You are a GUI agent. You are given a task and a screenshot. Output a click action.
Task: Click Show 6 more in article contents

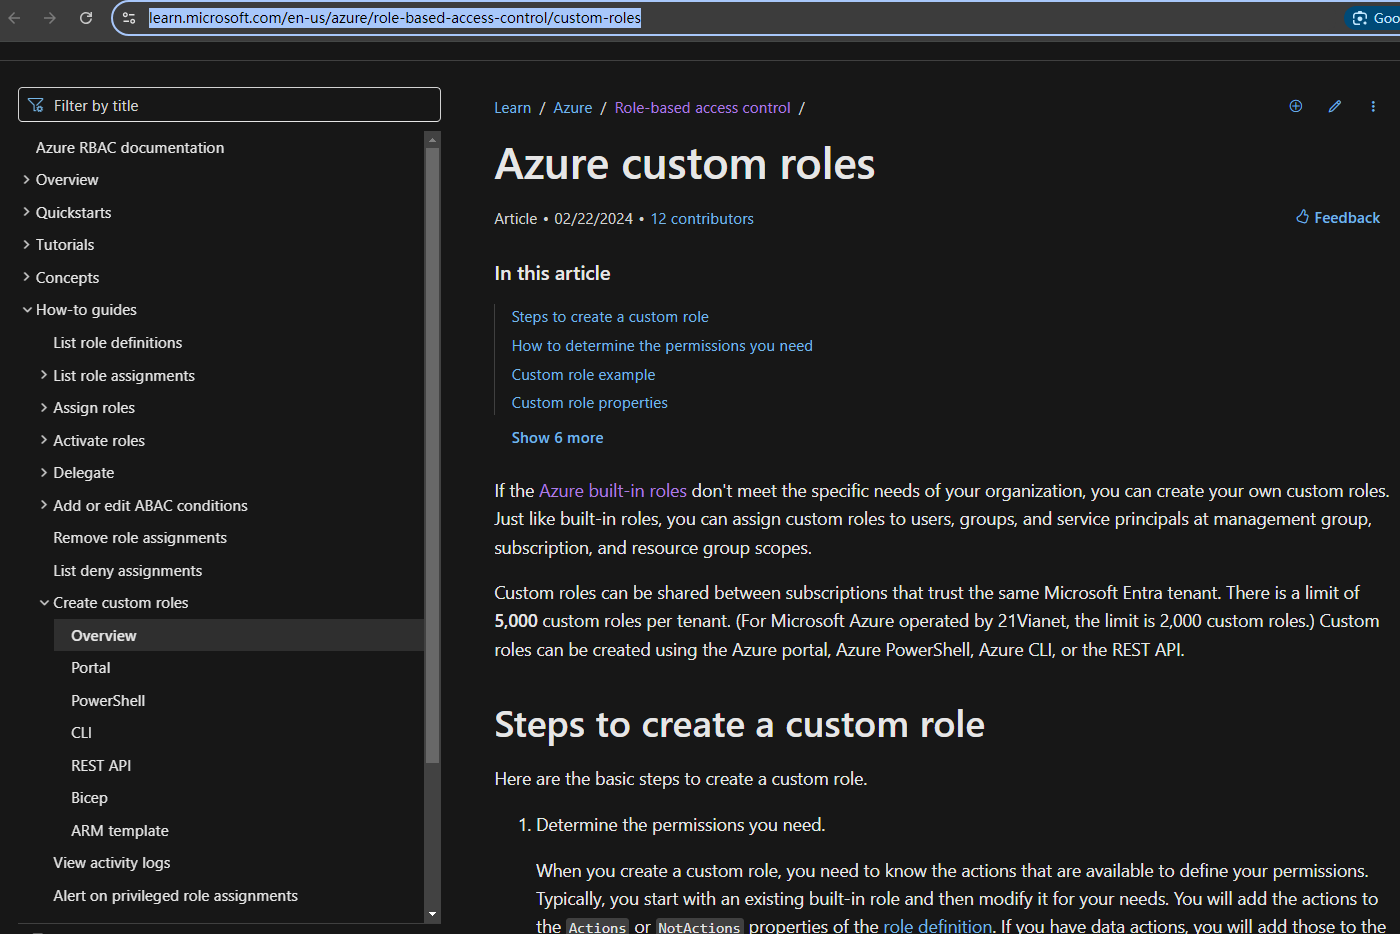(557, 437)
